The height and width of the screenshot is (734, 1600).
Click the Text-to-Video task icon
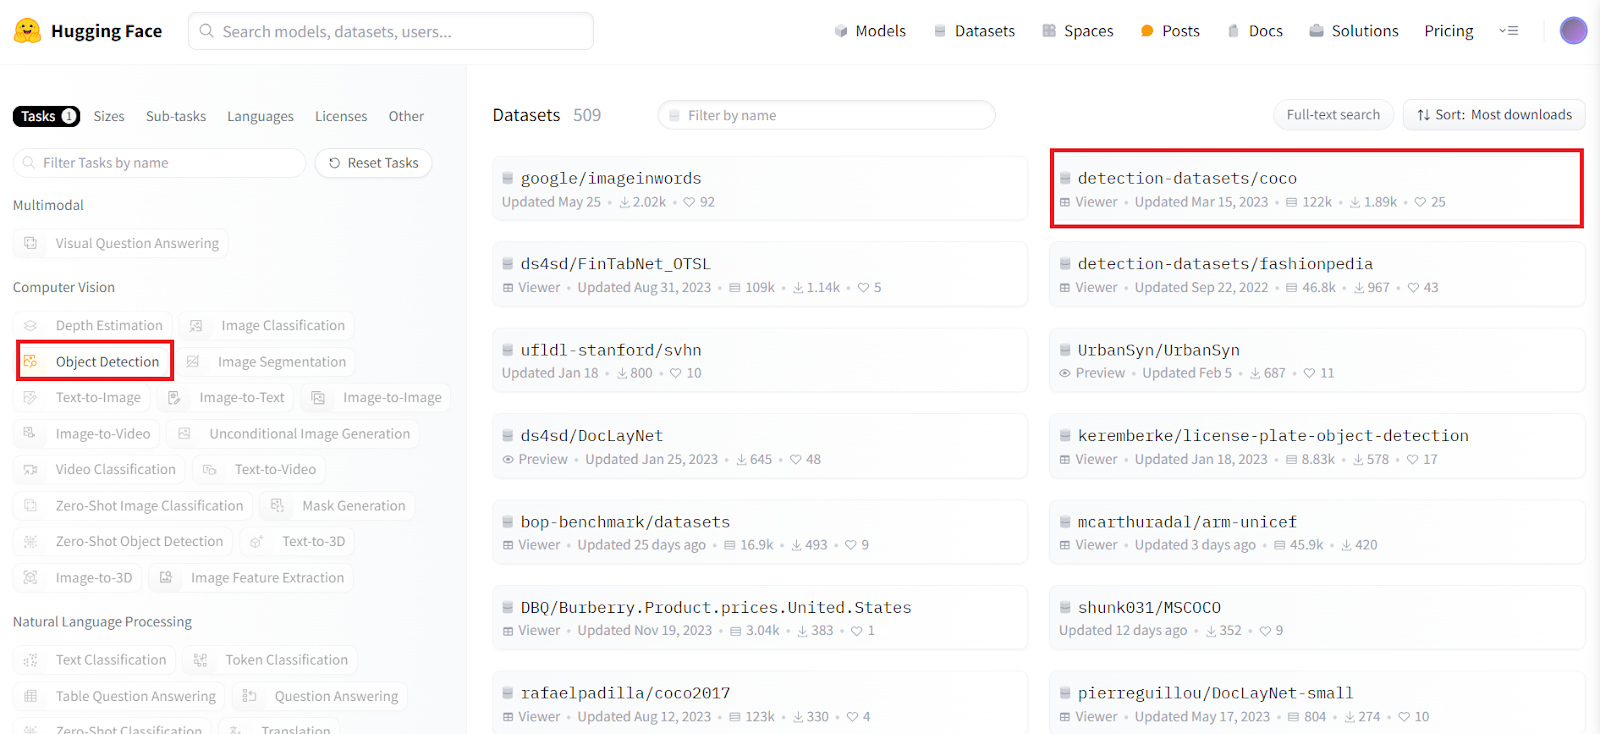[209, 469]
